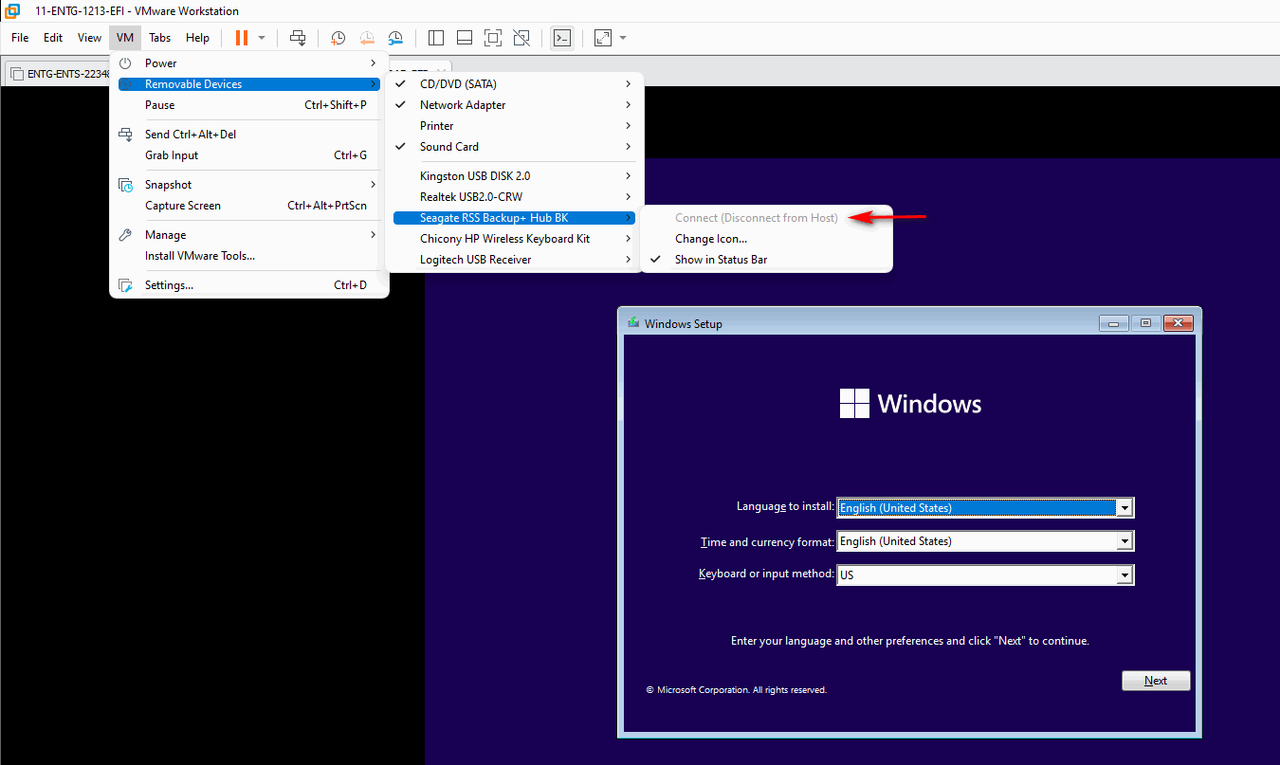The height and width of the screenshot is (765, 1280).
Task: Open the File menu
Action: [x=20, y=38]
